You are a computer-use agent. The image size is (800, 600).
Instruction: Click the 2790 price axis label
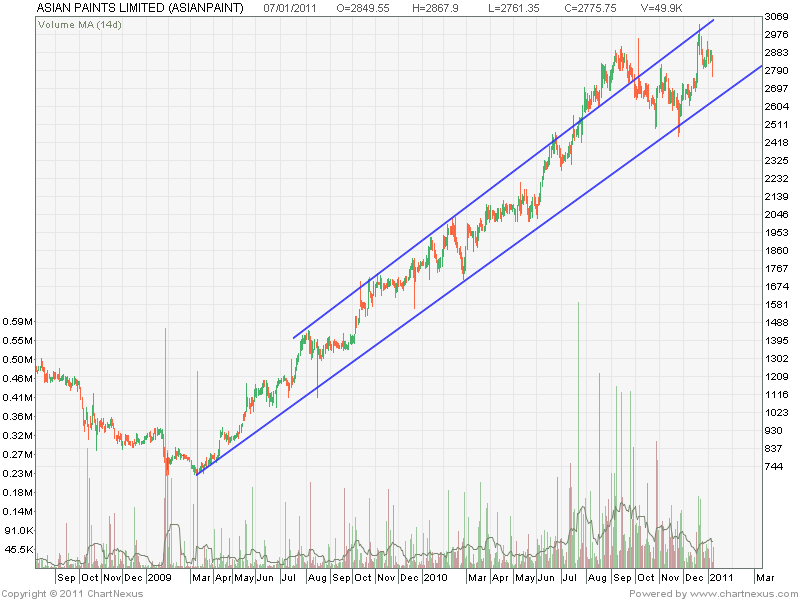[x=776, y=70]
